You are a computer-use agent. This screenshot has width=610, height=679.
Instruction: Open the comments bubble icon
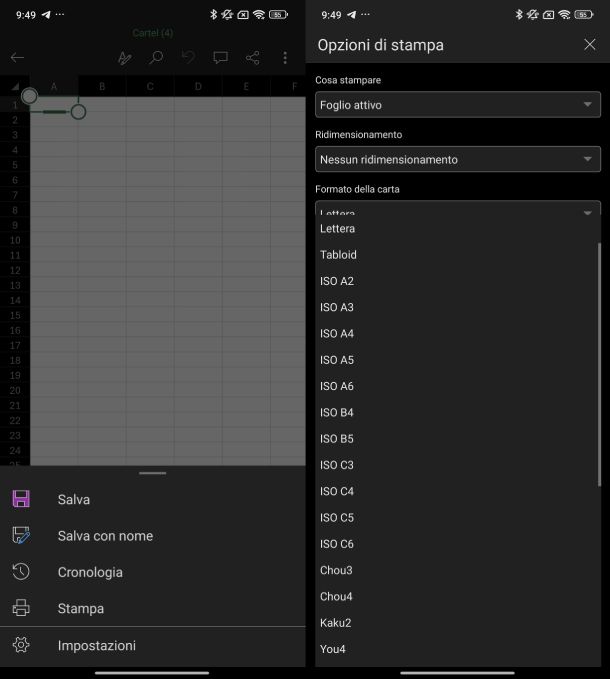coord(220,58)
